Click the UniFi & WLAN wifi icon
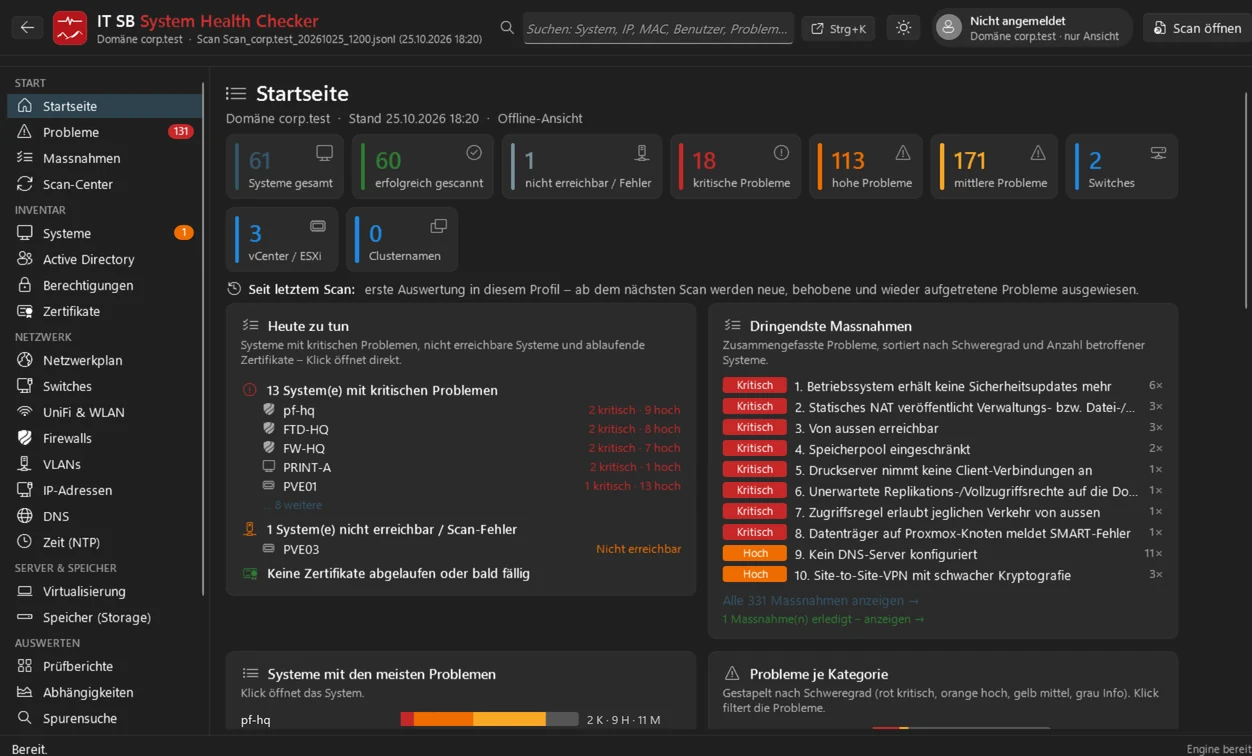The image size is (1252, 756). (x=25, y=412)
